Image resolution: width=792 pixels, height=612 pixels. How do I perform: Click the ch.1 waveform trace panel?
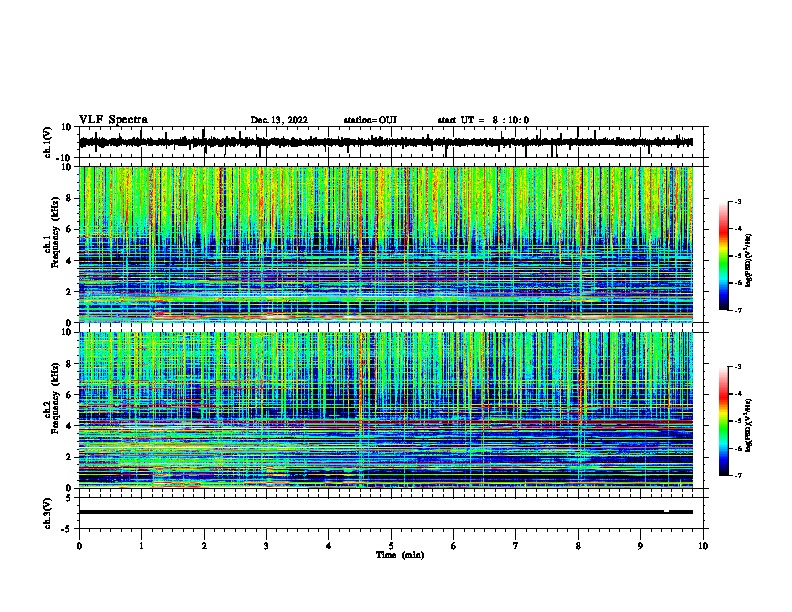click(x=393, y=142)
